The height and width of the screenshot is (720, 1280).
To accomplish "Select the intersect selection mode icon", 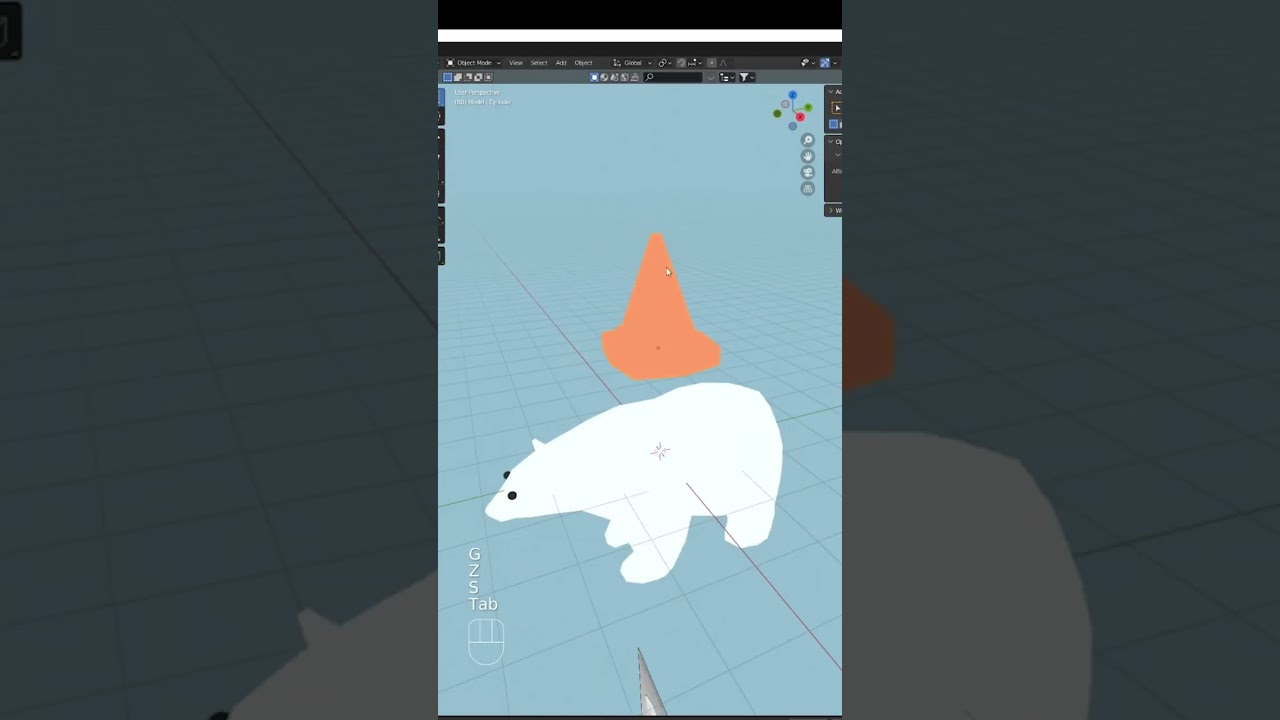I will [488, 77].
